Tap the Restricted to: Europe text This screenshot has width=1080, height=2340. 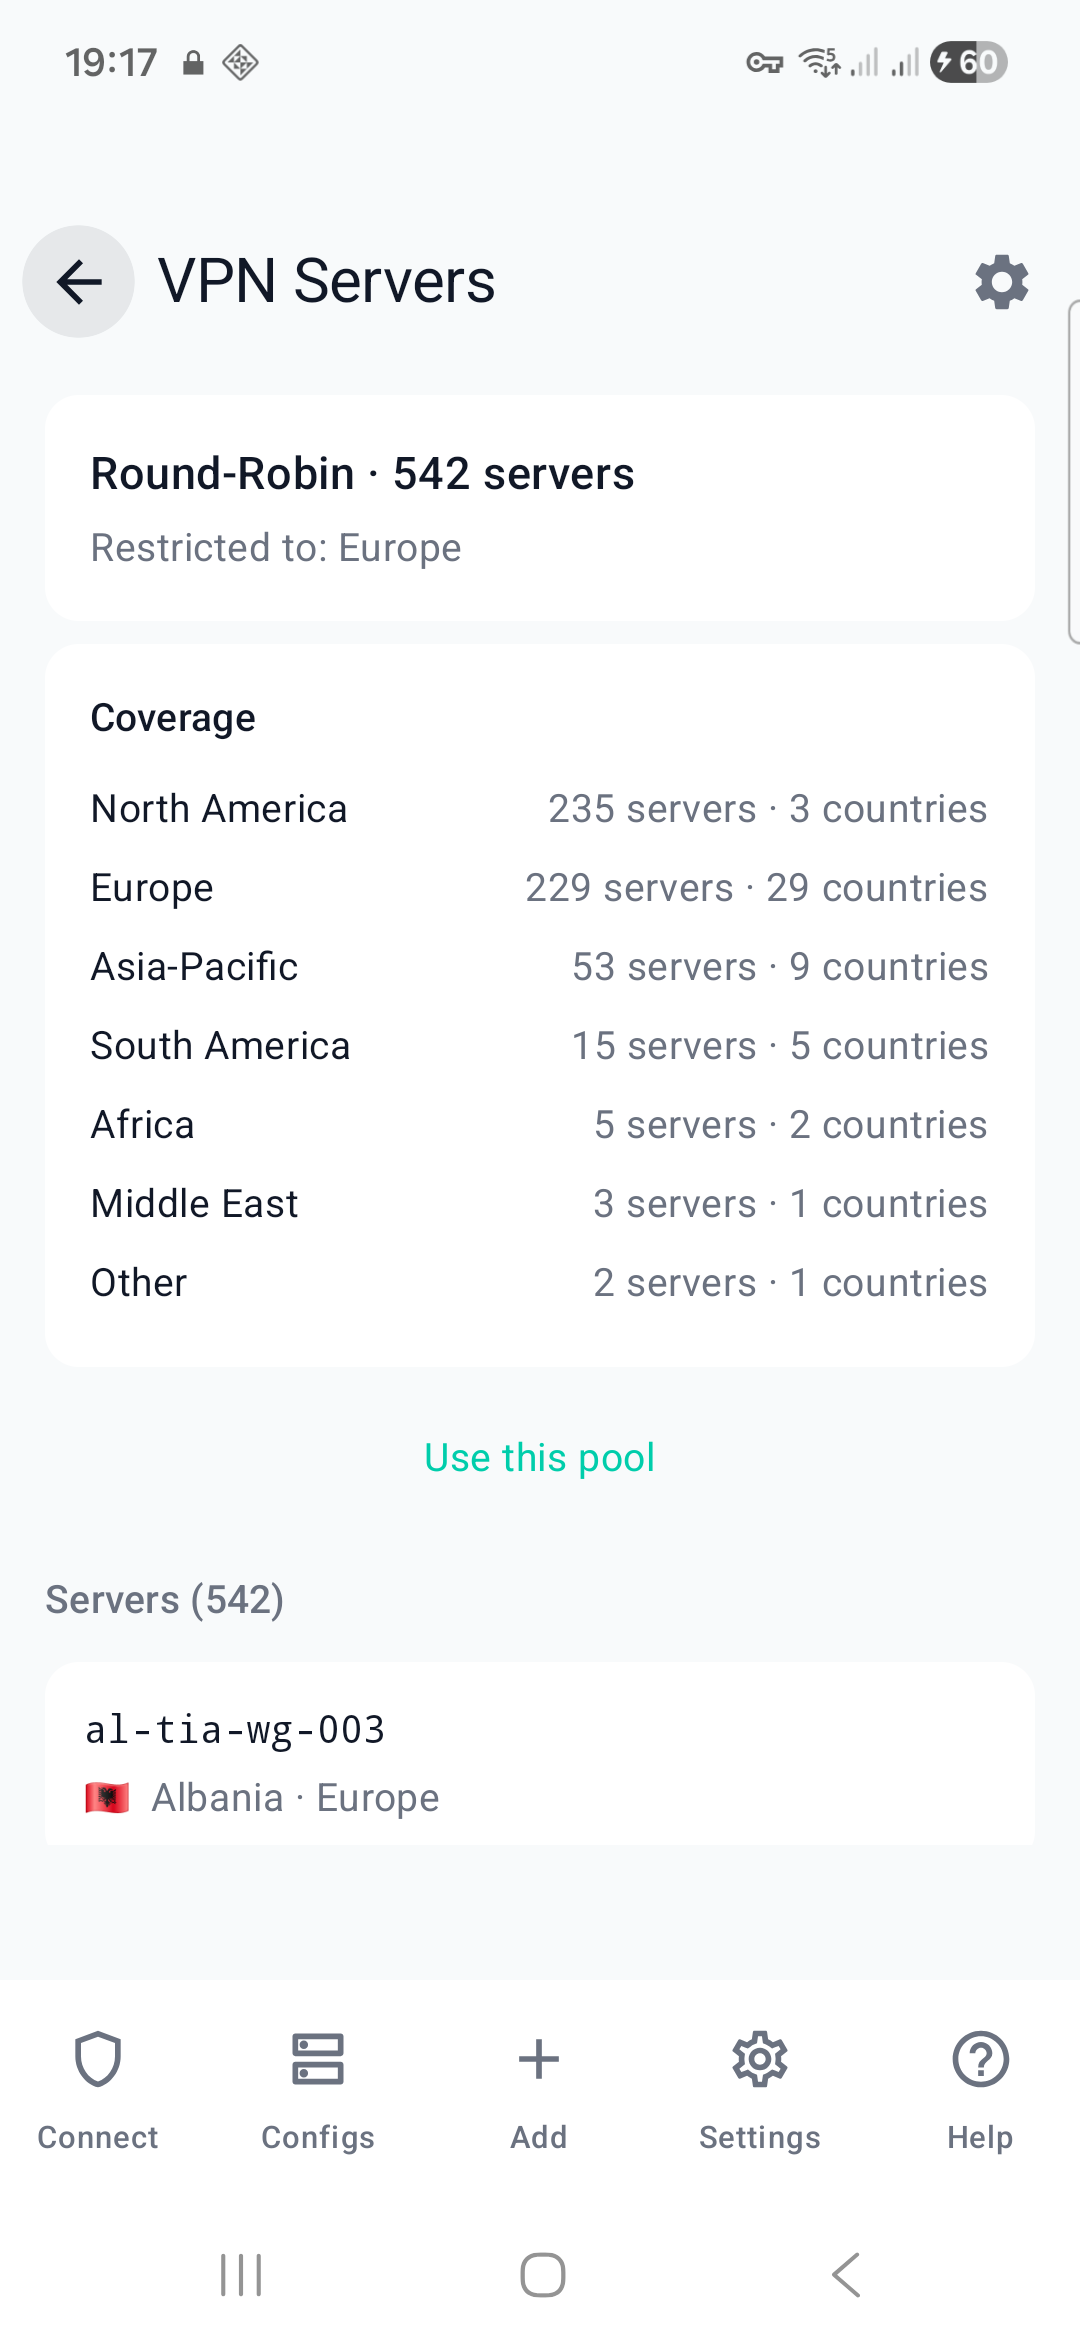pos(276,548)
